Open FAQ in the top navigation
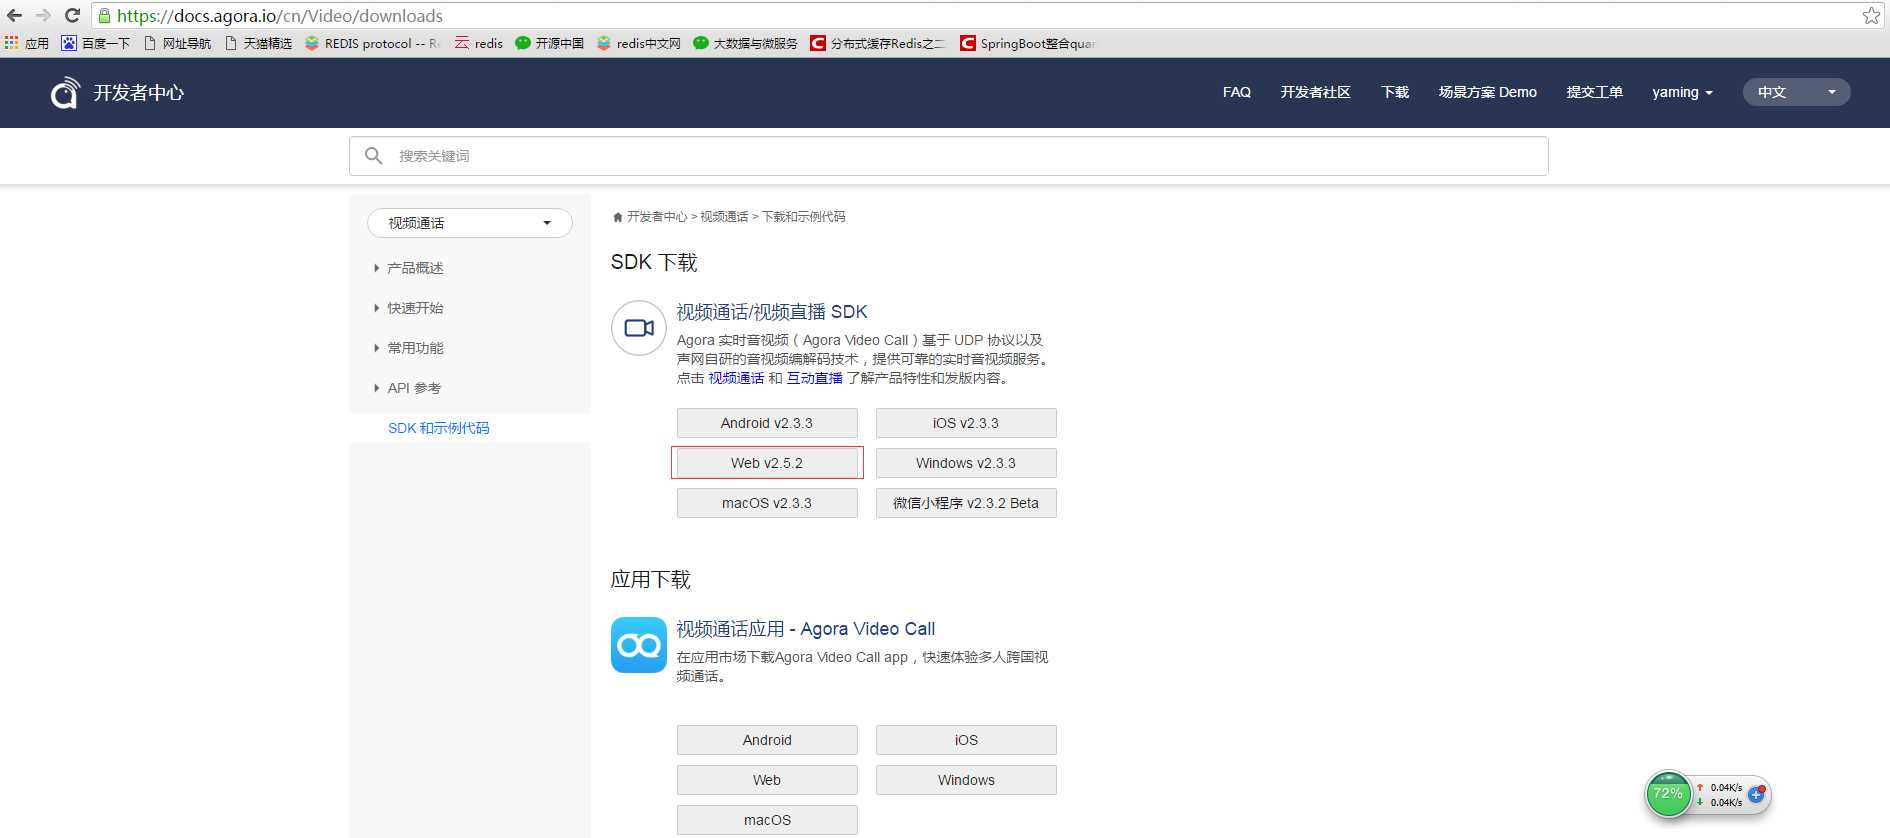 pyautogui.click(x=1237, y=92)
